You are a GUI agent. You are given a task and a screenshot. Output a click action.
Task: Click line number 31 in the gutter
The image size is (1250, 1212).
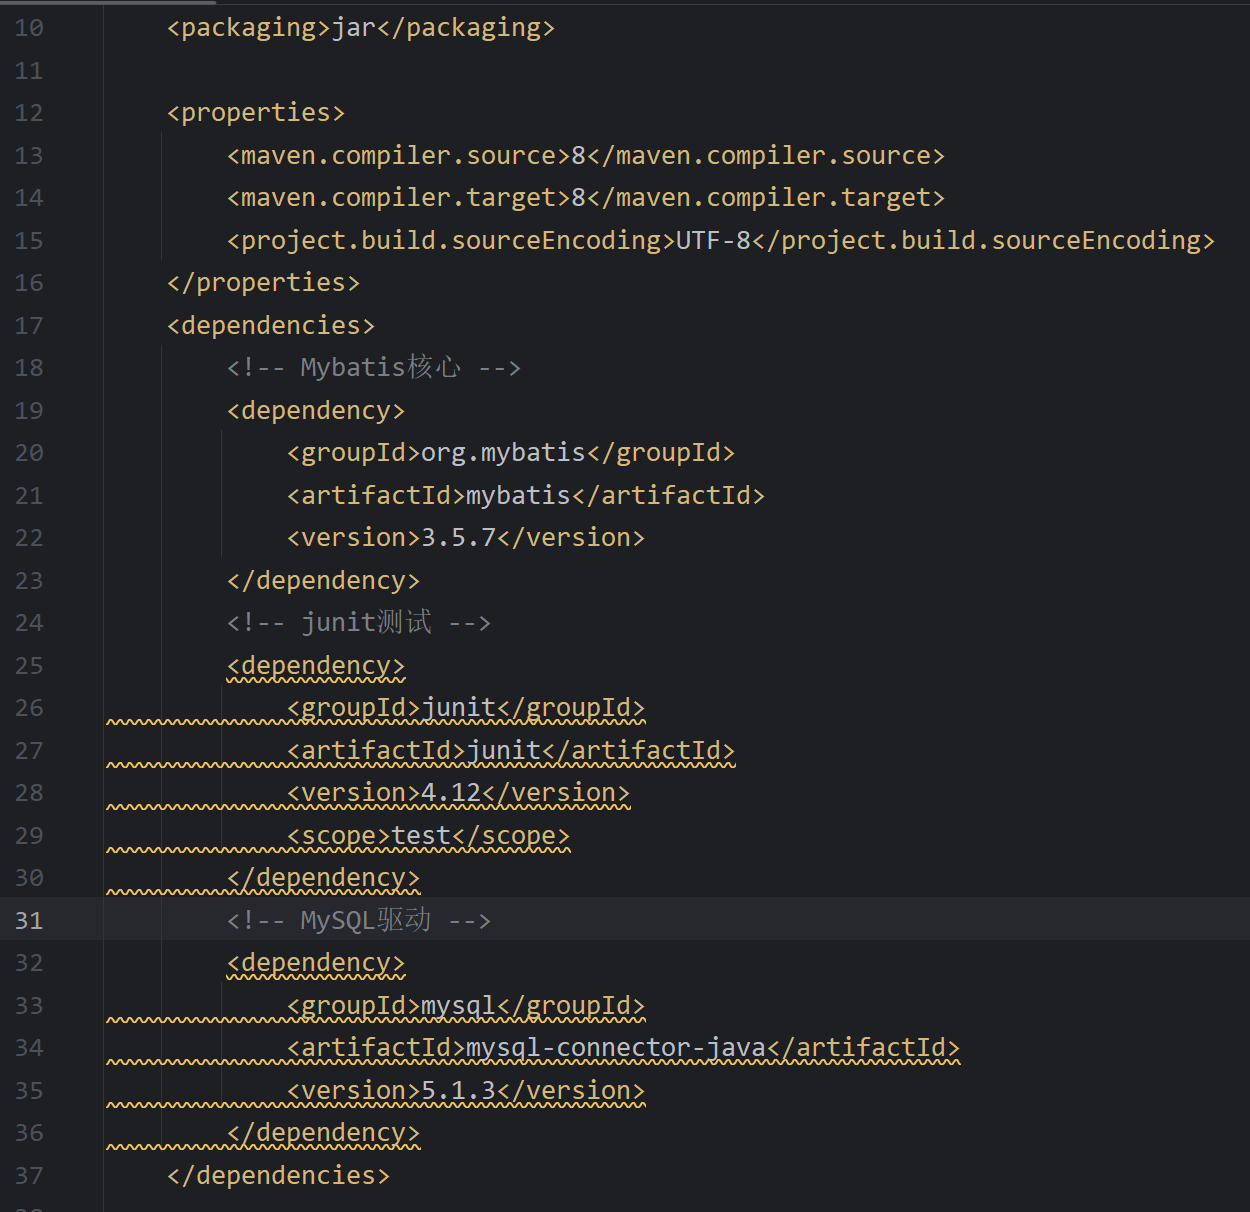click(x=29, y=920)
